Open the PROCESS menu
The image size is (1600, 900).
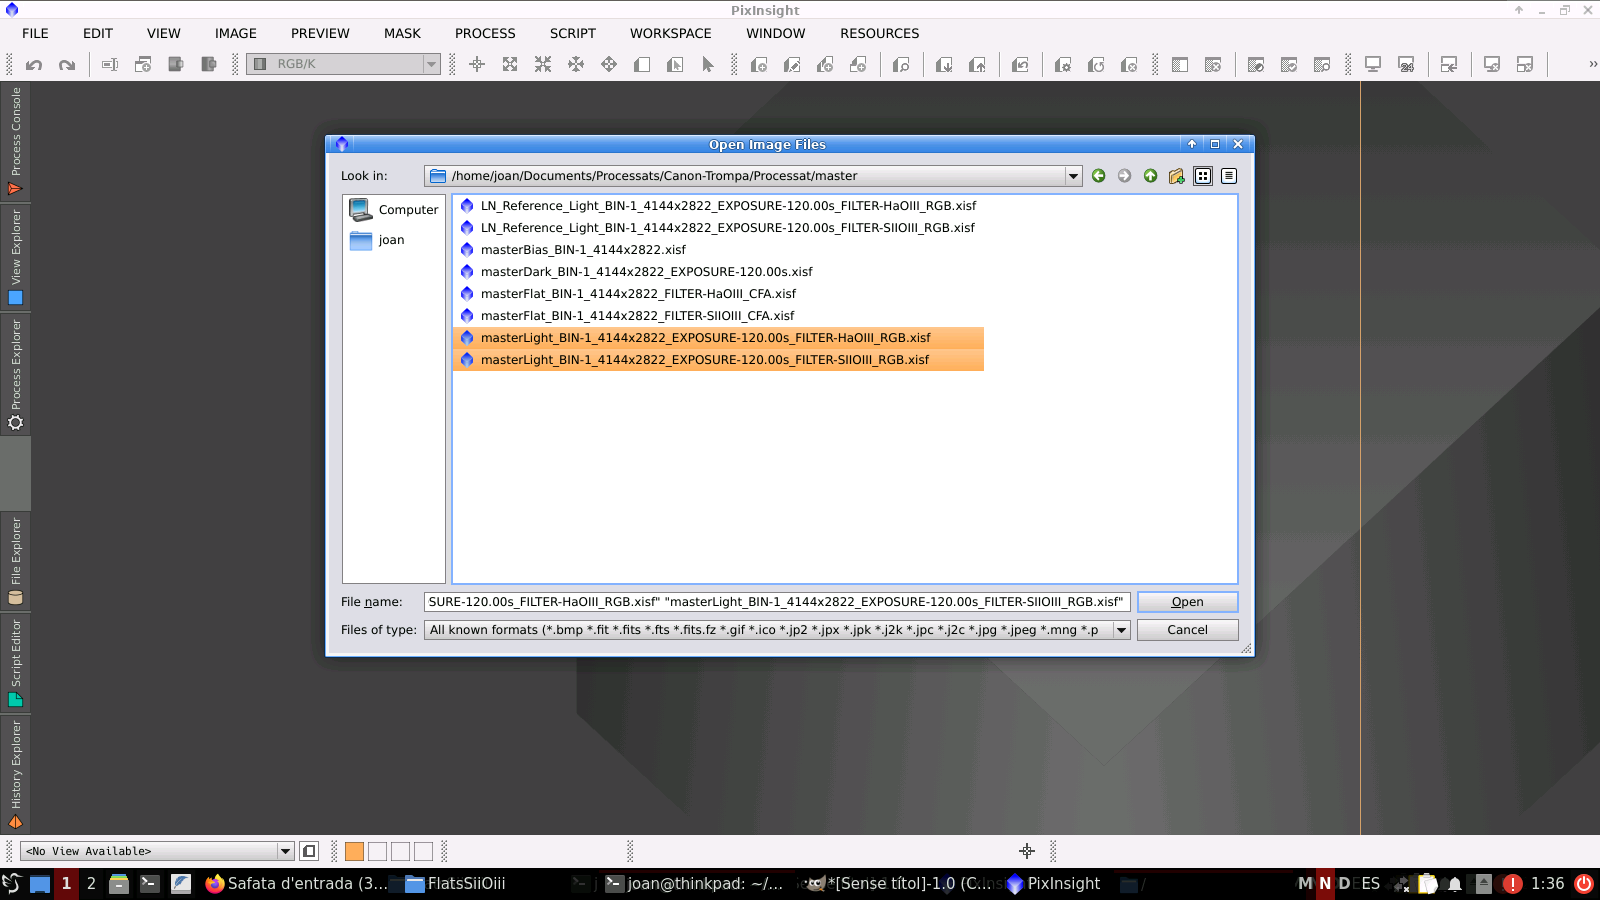point(485,33)
